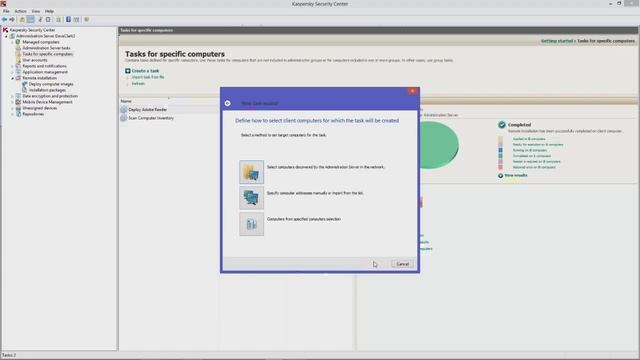The image size is (640, 360).
Task: Expand the Managed computers node
Action: (x=12, y=42)
